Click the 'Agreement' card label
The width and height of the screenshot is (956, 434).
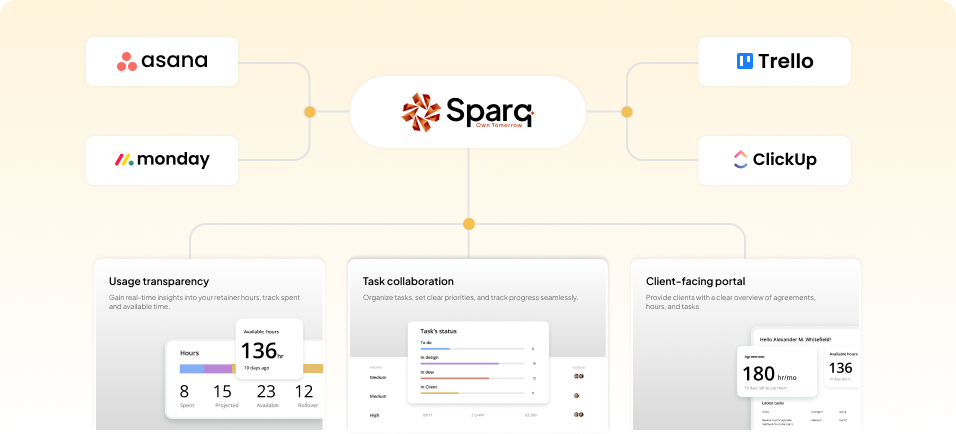coord(753,356)
